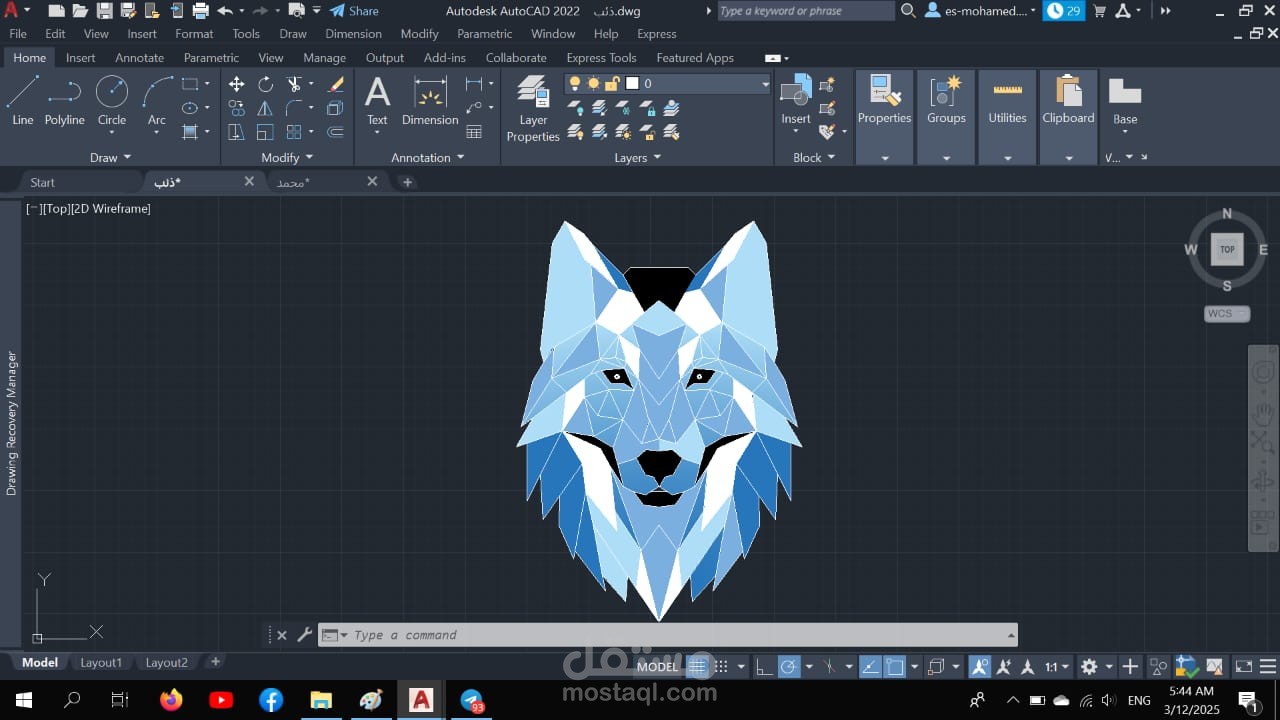Select the Hatch tool in Draw panel
This screenshot has width=1280, height=720.
click(190, 132)
